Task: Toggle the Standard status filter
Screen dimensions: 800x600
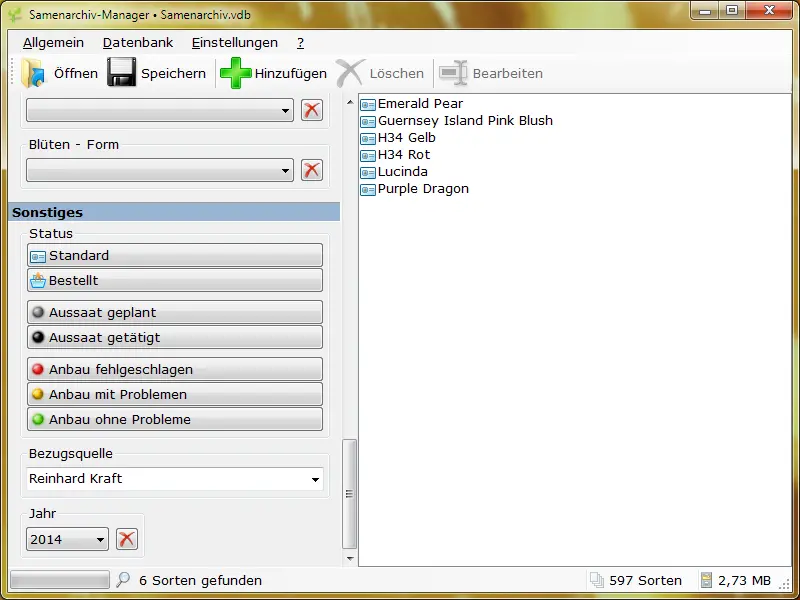Action: pos(175,256)
